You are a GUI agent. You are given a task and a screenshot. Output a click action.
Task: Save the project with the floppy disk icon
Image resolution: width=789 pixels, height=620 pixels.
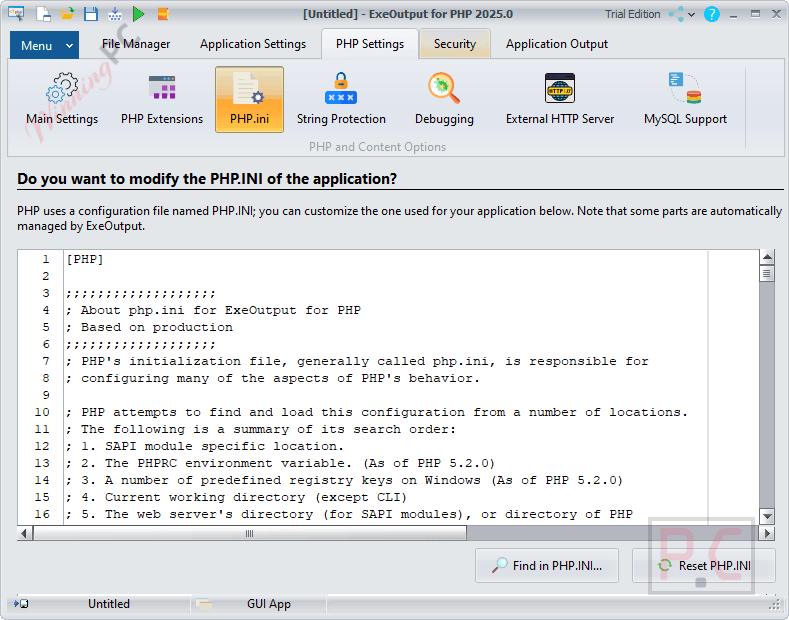coord(91,14)
